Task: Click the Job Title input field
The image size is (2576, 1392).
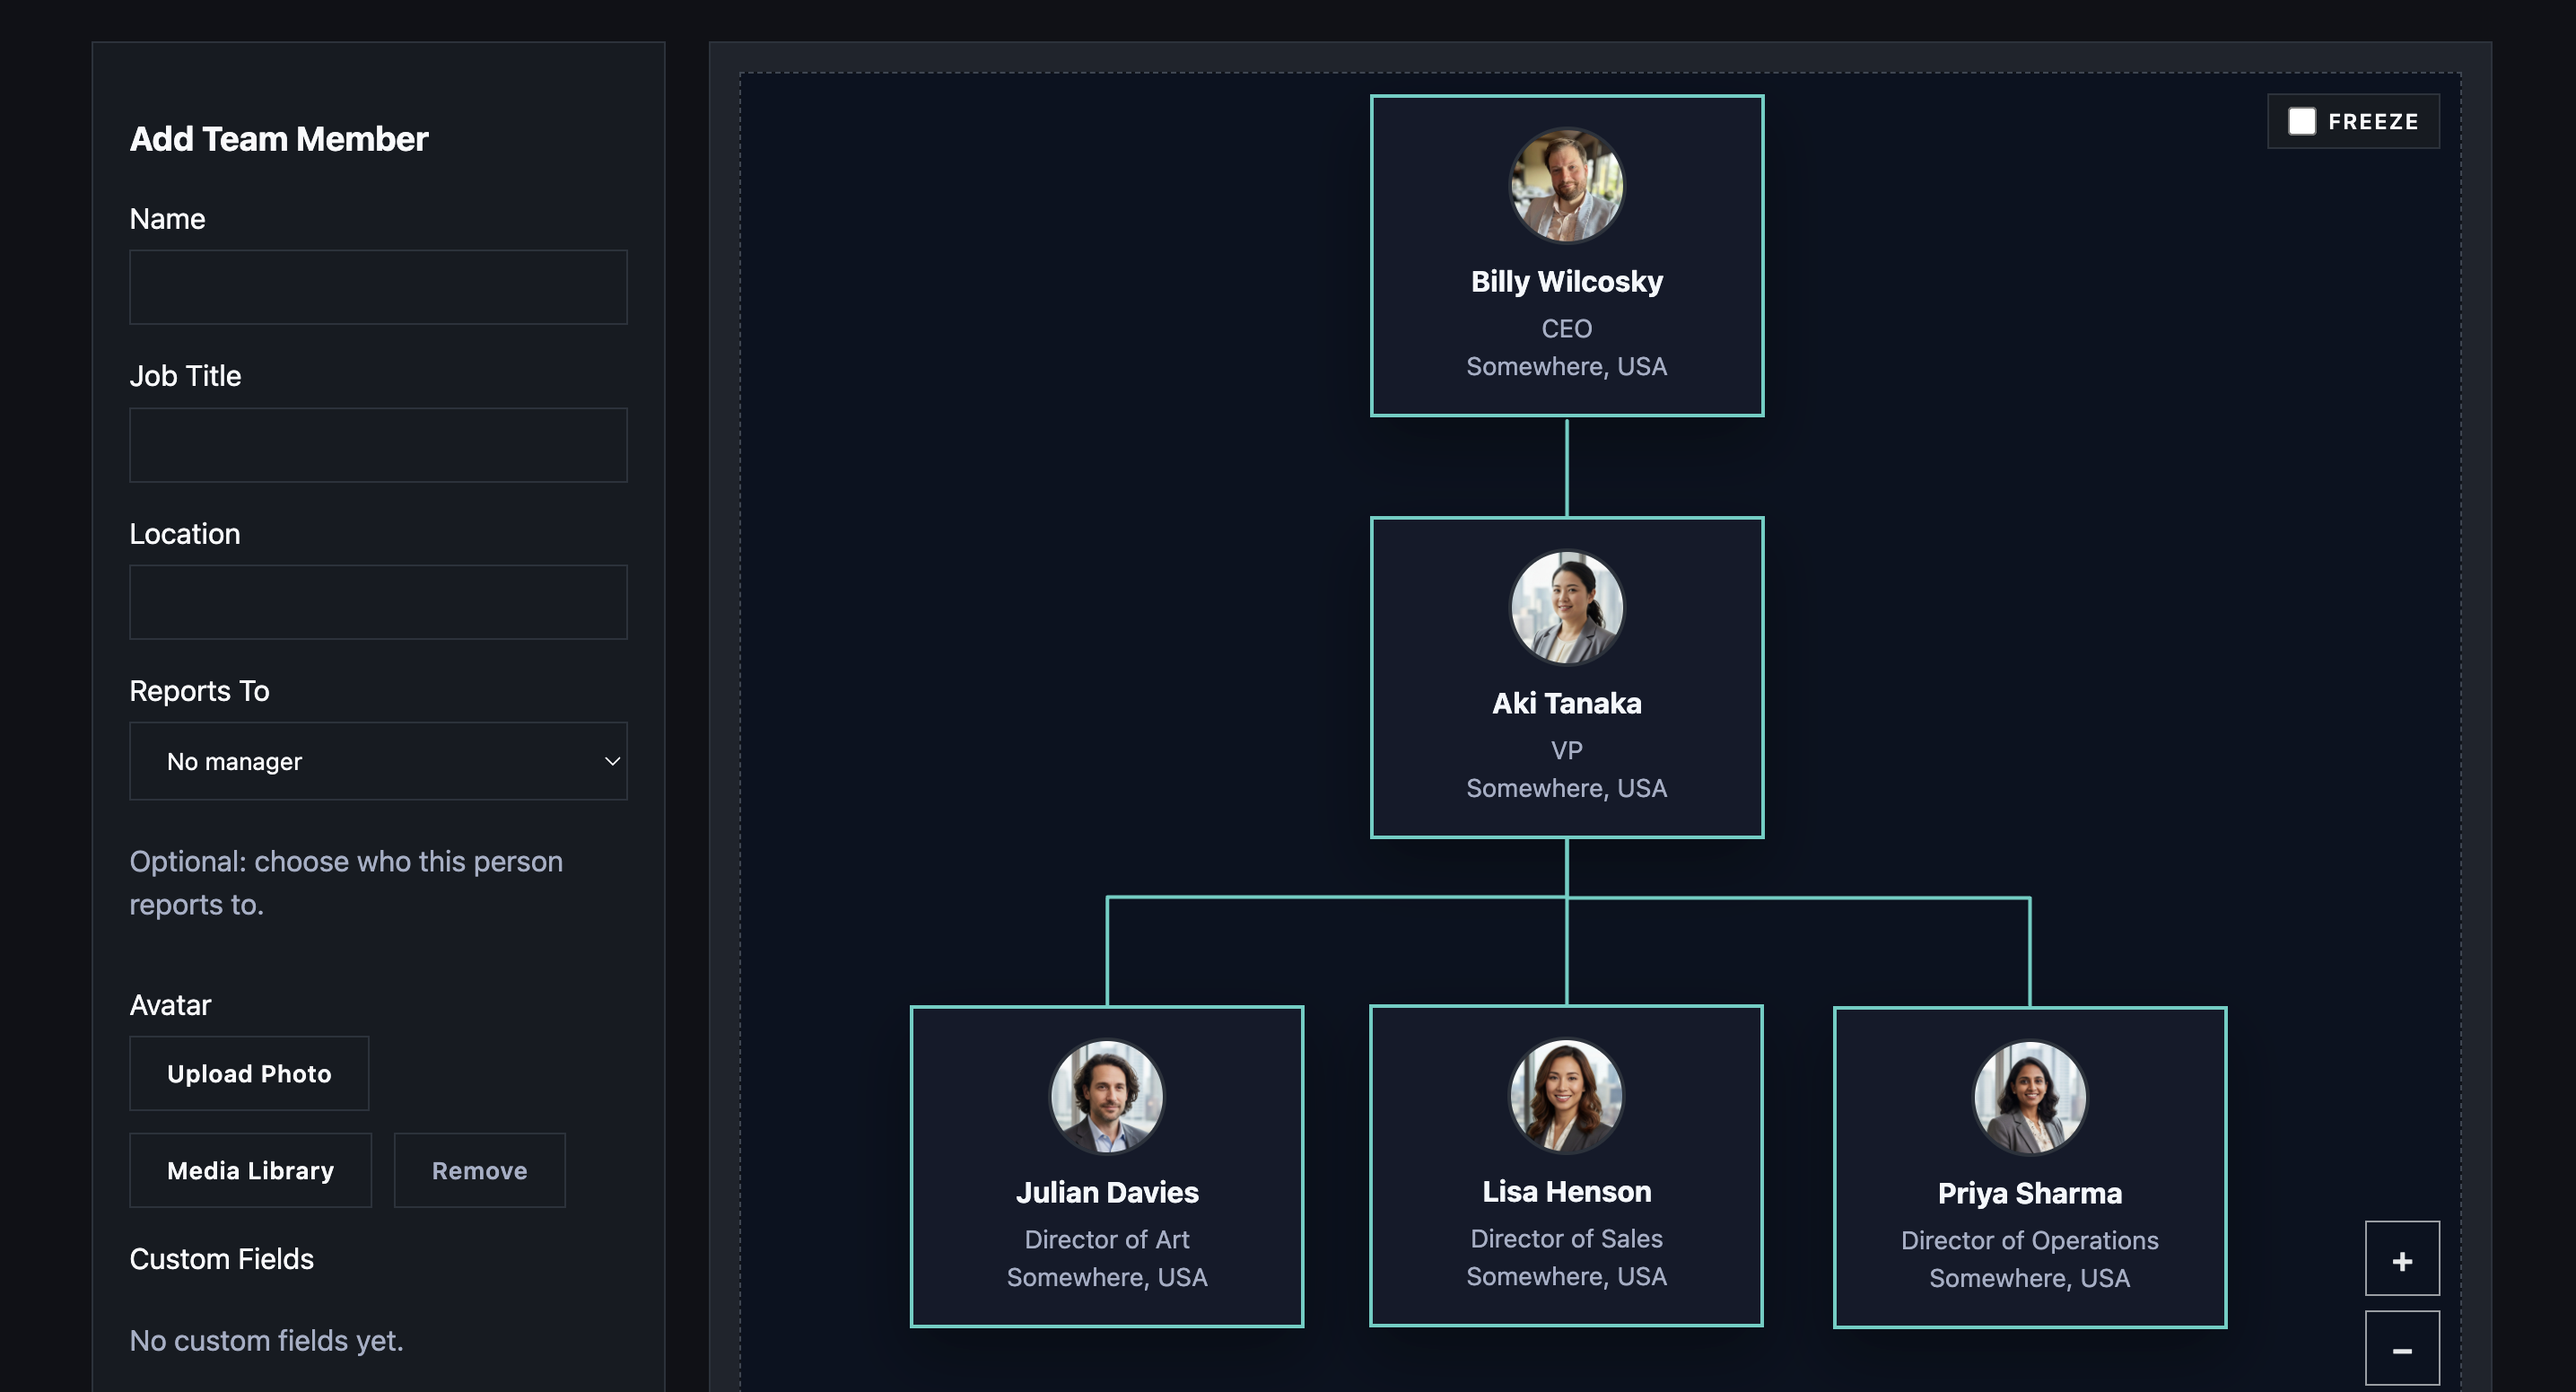Action: [378, 445]
